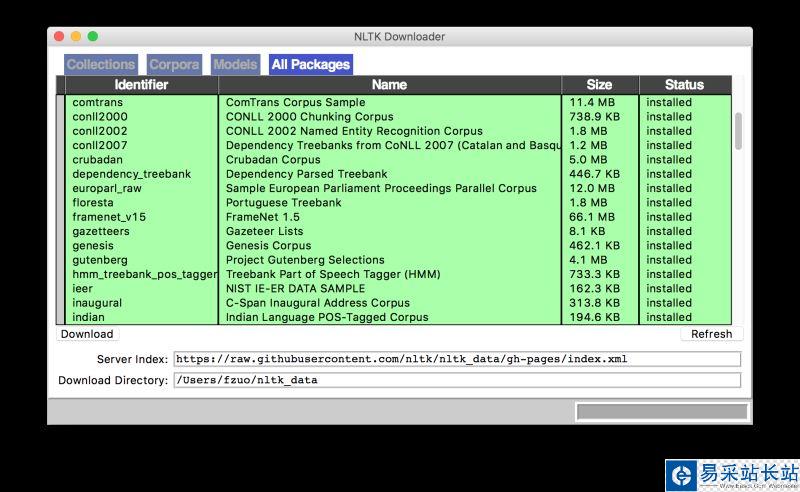Select the hmm_treebank_pos_tagger identifier
The image size is (800, 492).
click(145, 274)
